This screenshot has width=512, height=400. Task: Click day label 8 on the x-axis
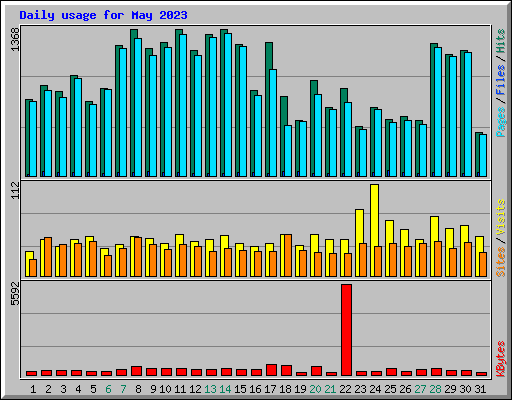click(138, 389)
